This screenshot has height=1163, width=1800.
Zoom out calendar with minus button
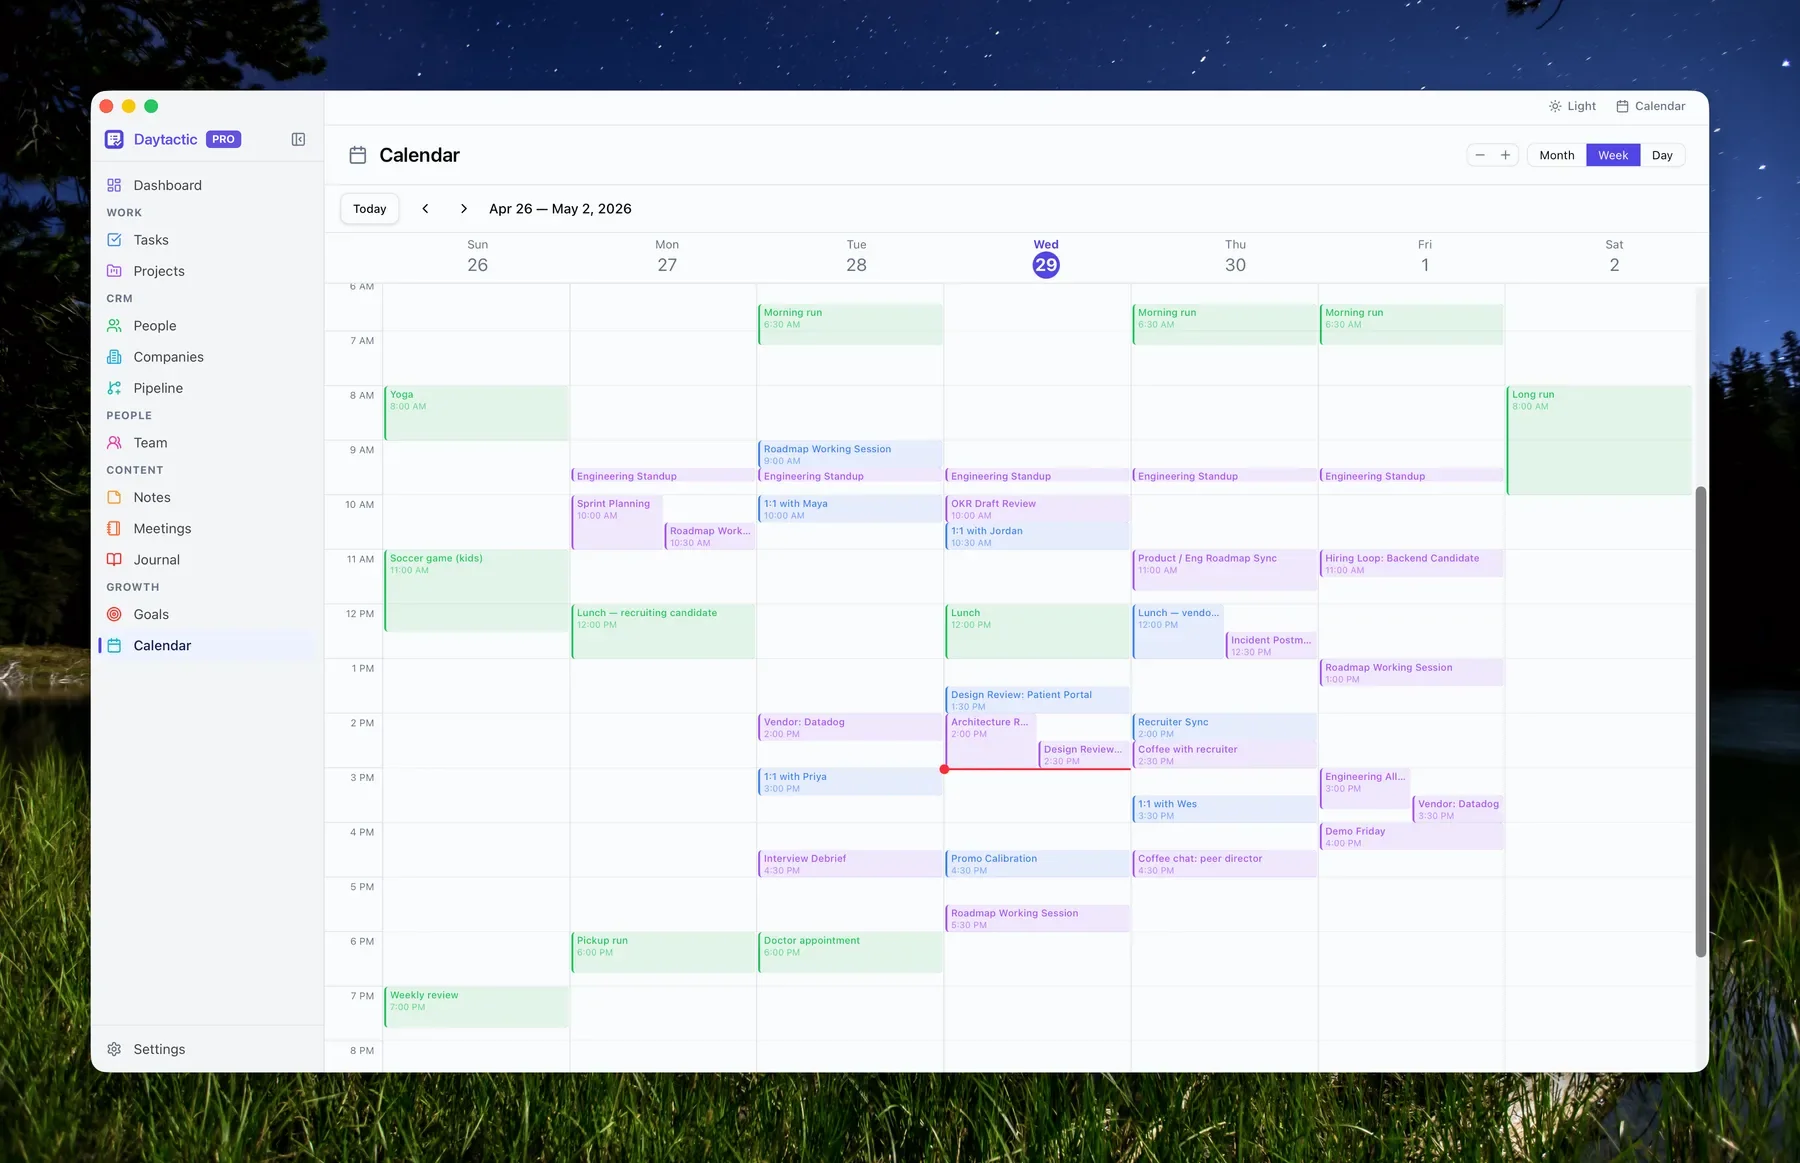(x=1480, y=155)
